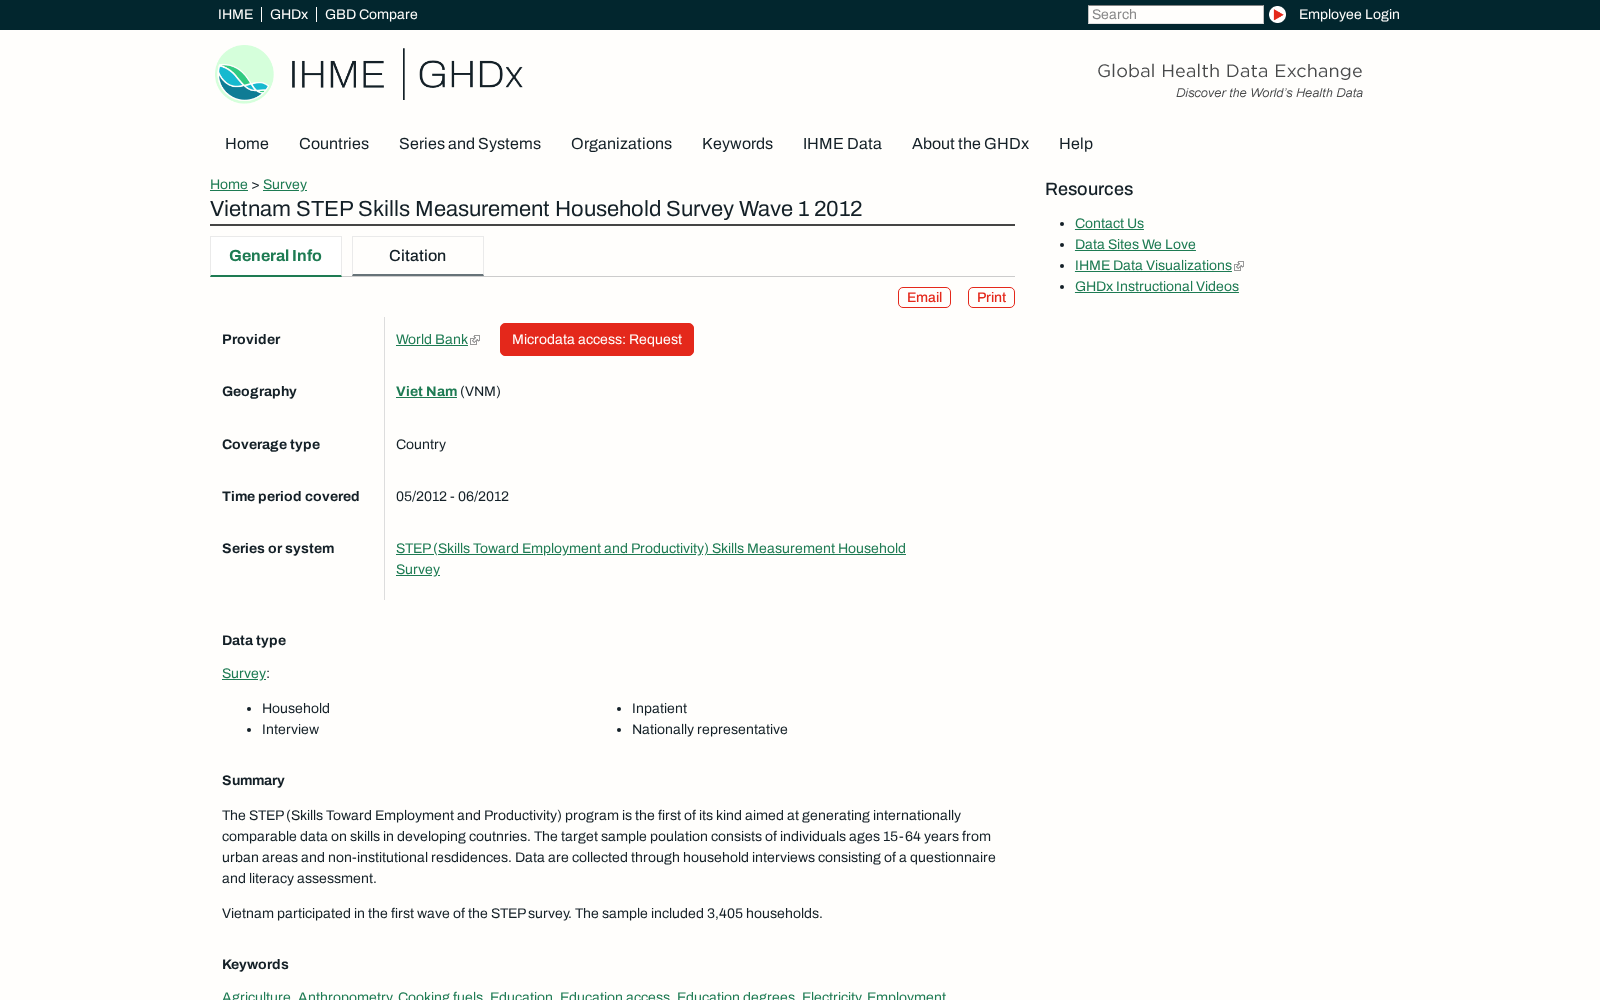Click the Summary section heading
The image size is (1600, 1000).
pyautogui.click(x=253, y=780)
